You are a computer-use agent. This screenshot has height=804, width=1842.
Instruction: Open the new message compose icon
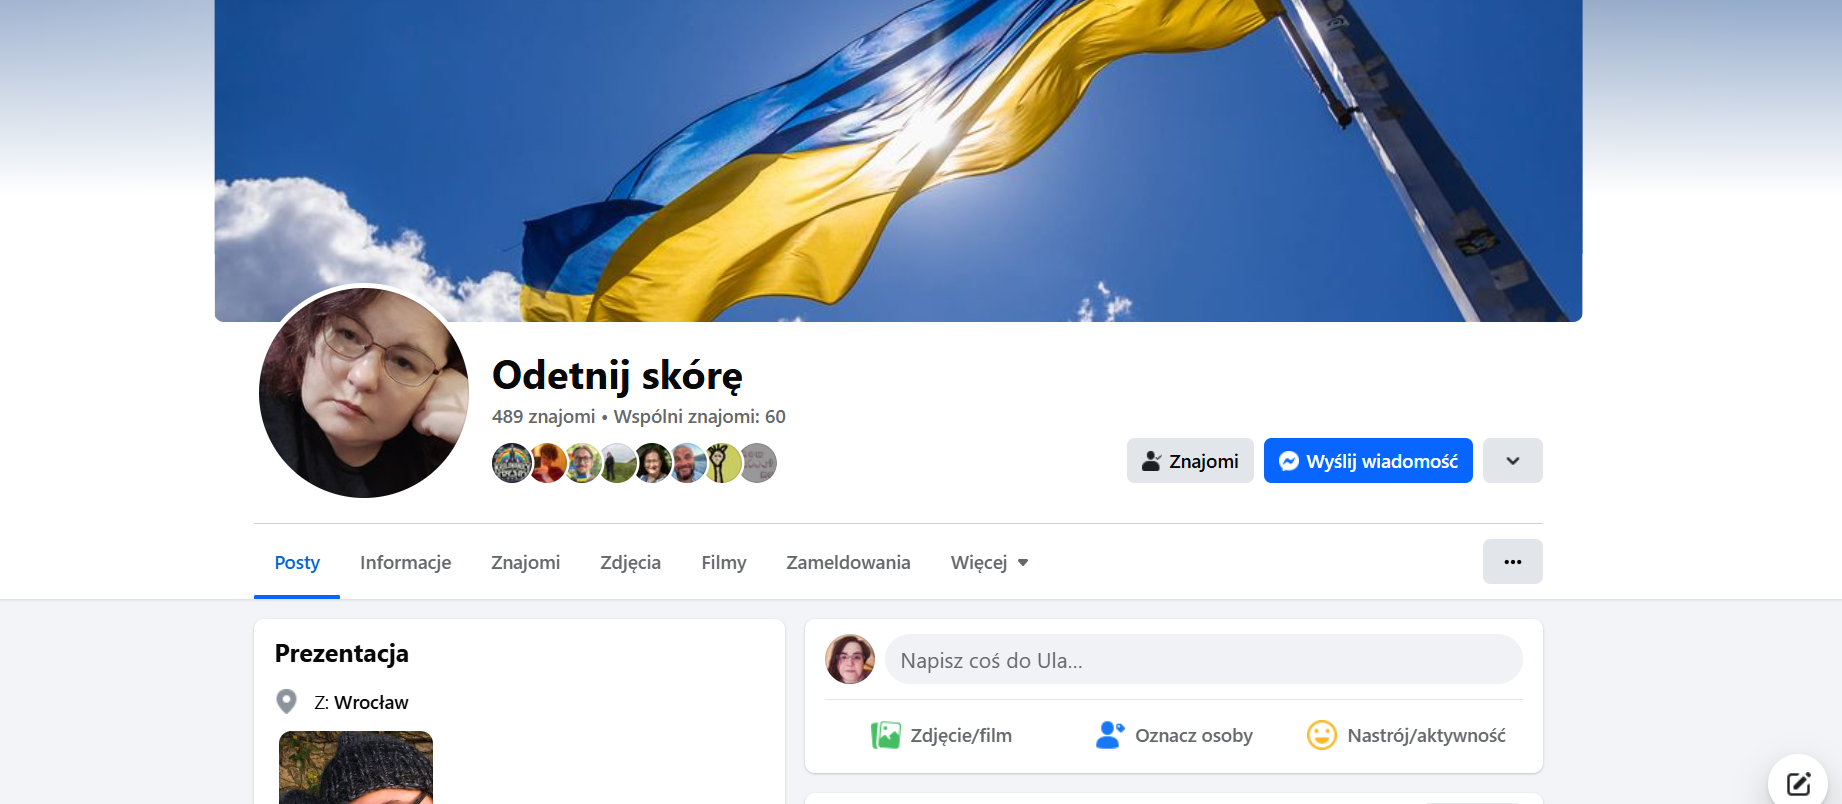click(x=1798, y=784)
